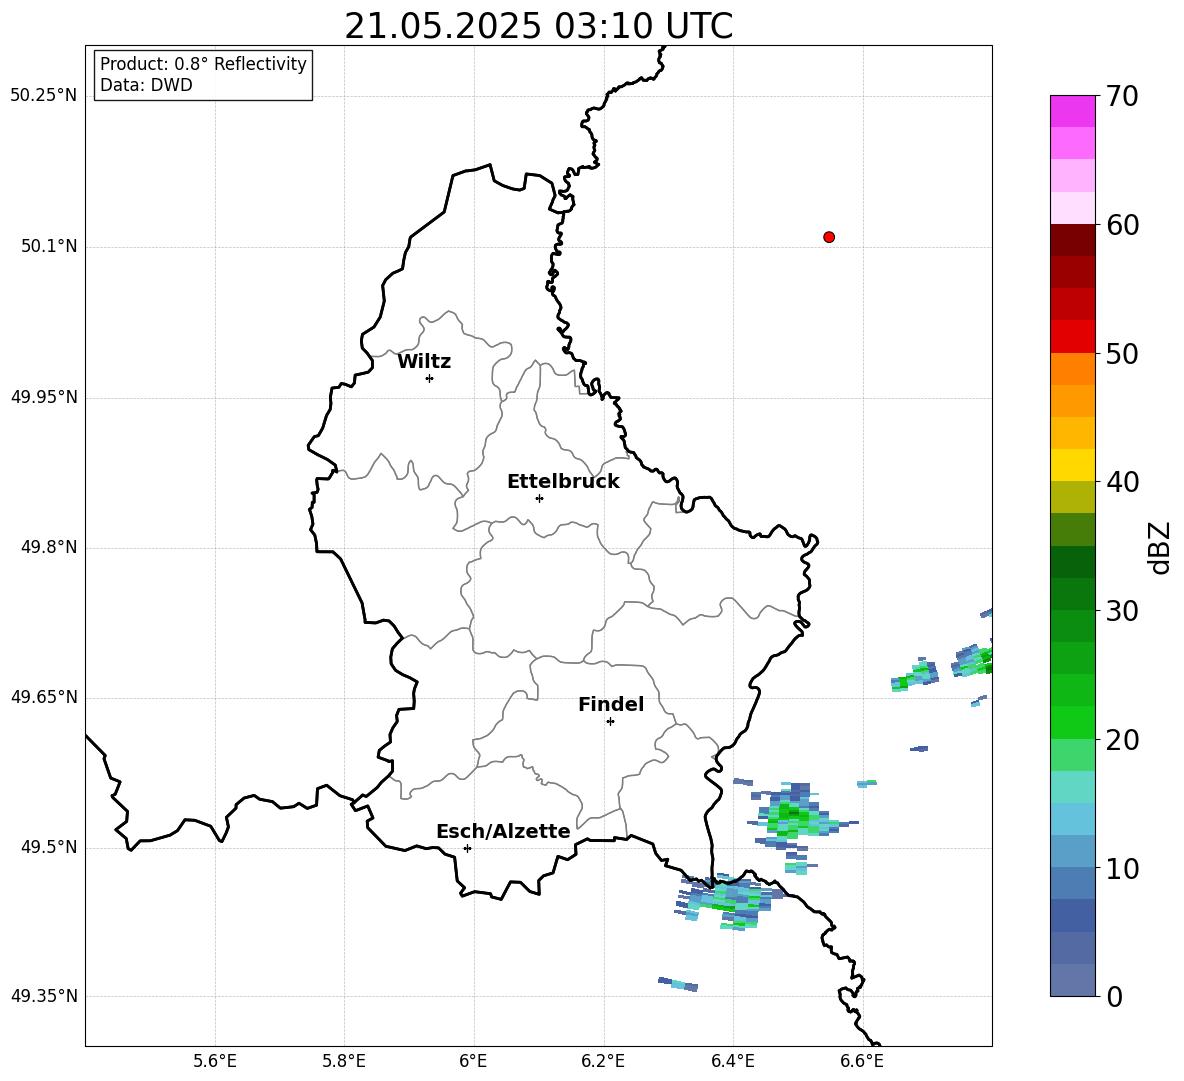Click the 49.95°N latitude label
Image resolution: width=1184 pixels, height=1081 pixels.
(44, 397)
